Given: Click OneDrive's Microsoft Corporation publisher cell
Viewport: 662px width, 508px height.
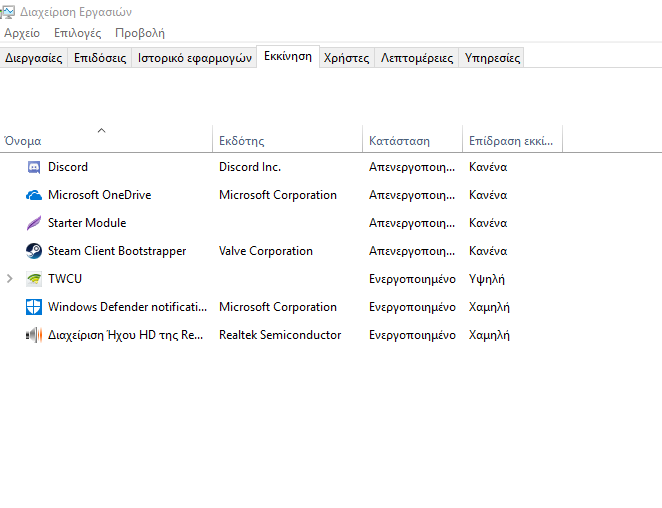Looking at the screenshot, I should point(278,195).
